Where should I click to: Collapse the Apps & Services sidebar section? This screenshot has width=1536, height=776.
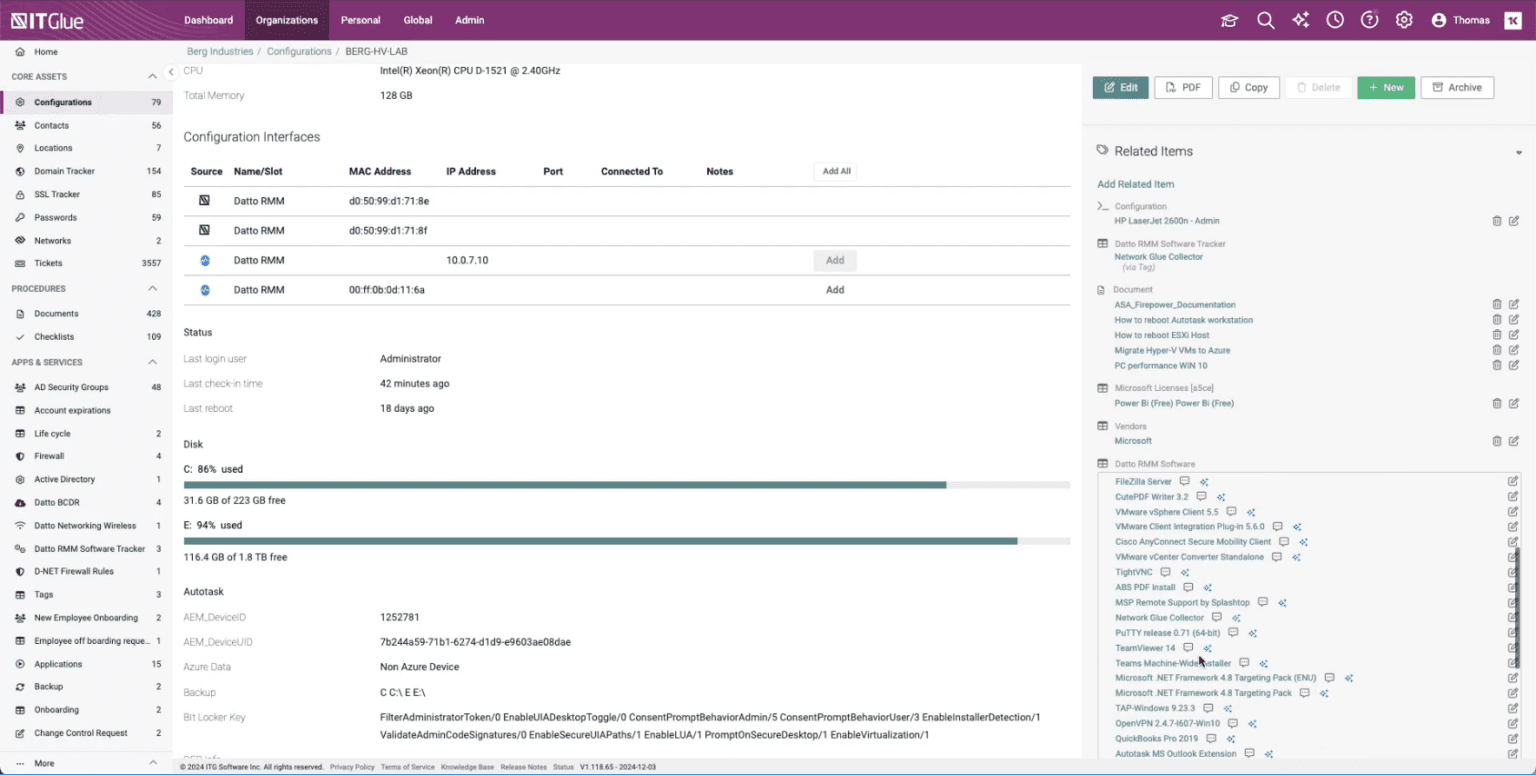point(153,363)
